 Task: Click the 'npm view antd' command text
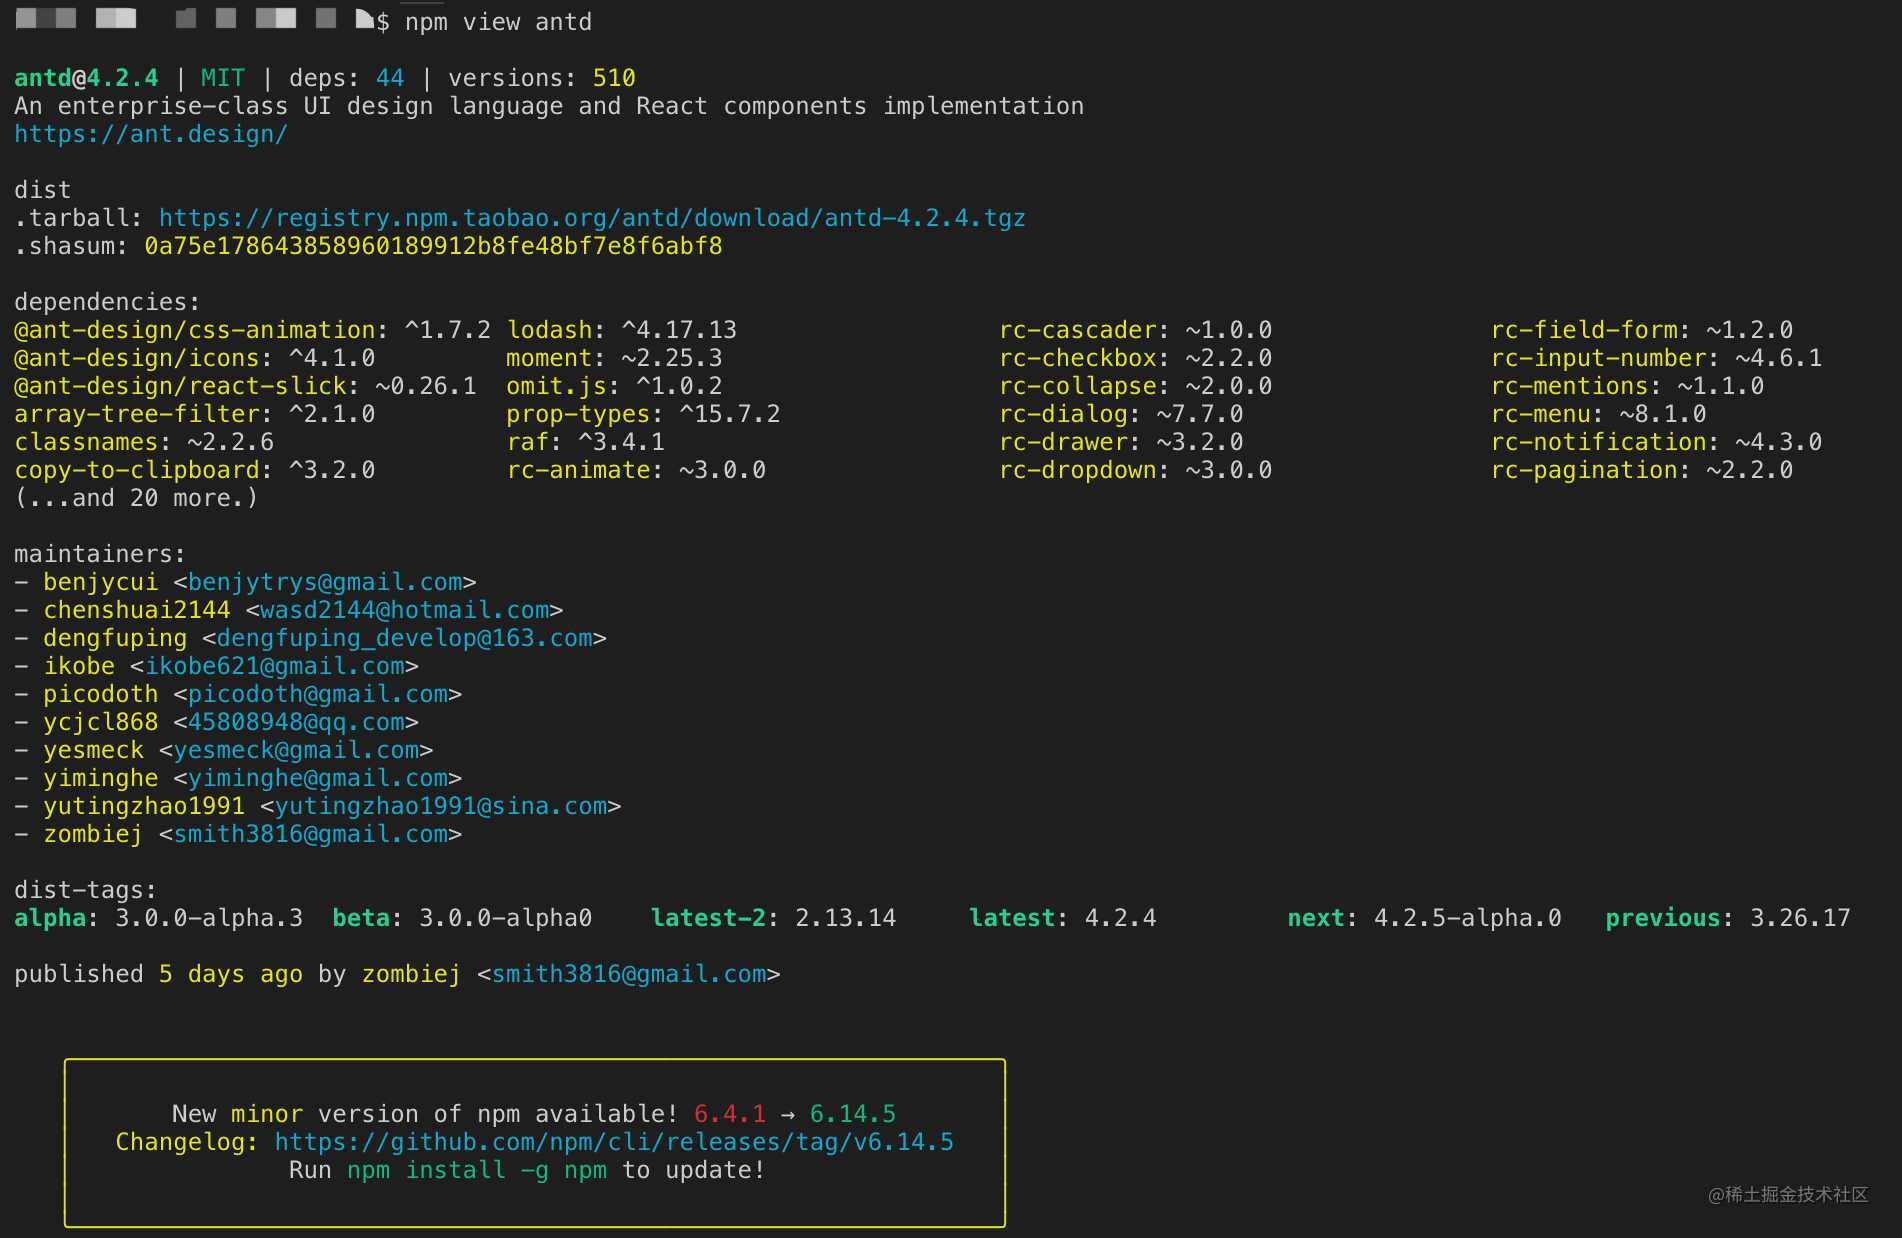[498, 22]
